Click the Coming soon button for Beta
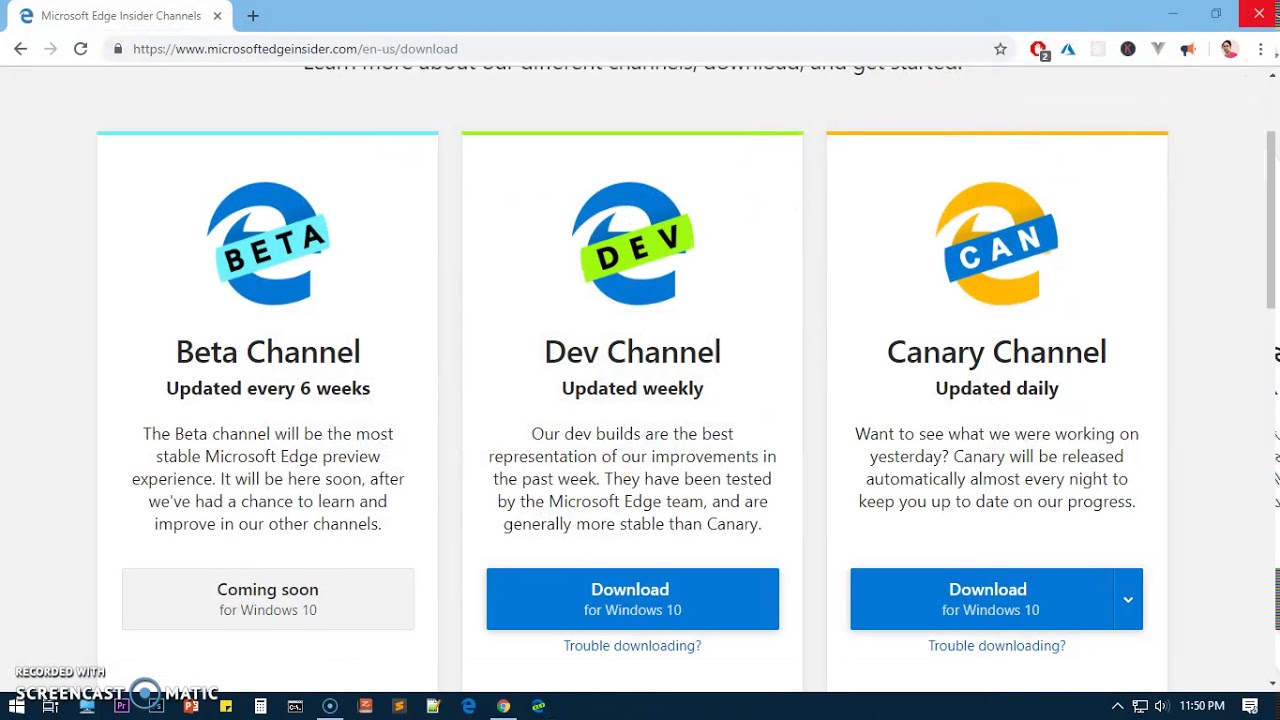This screenshot has width=1280, height=720. click(268, 599)
